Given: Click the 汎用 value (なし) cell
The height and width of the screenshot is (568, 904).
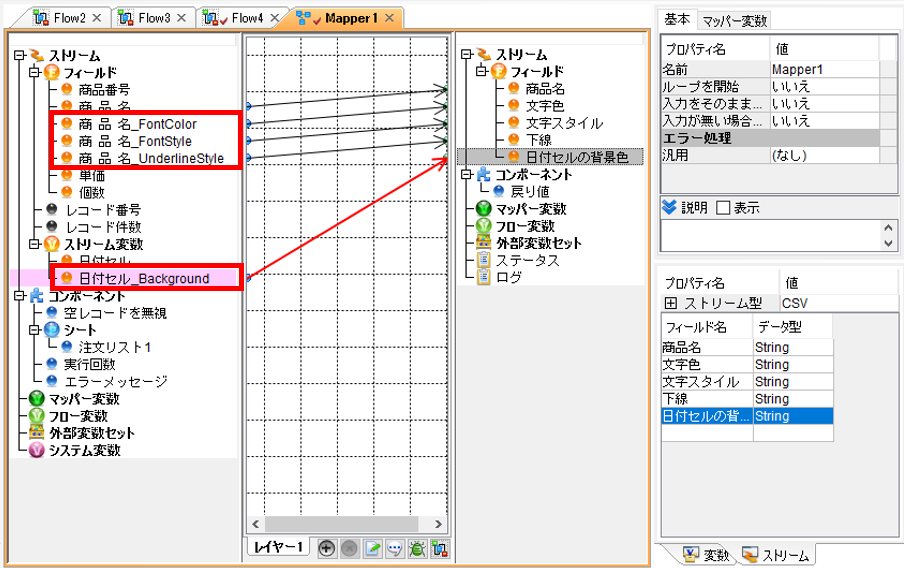Looking at the screenshot, I should click(x=824, y=155).
